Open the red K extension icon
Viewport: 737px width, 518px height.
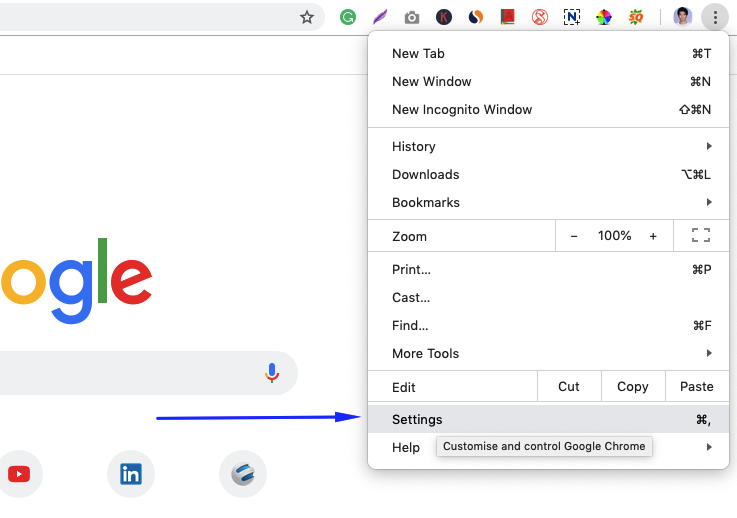444,17
